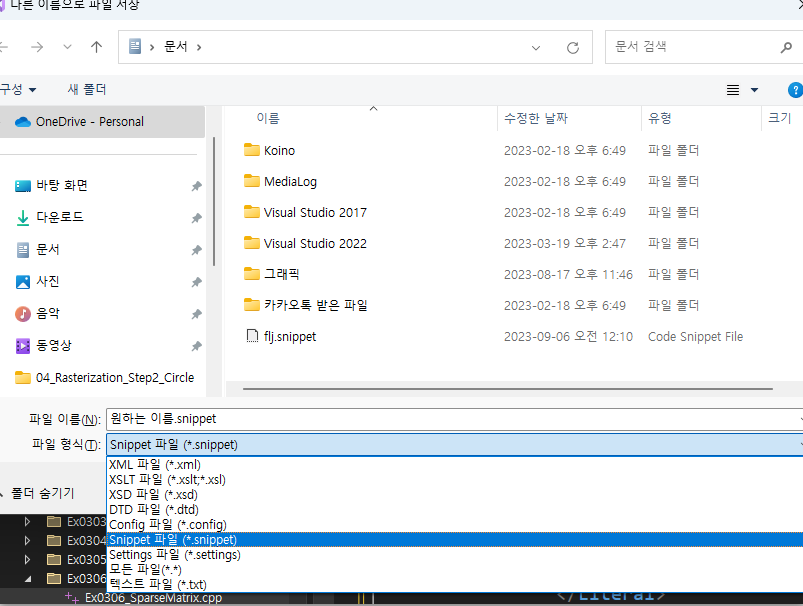803x606 pixels.
Task: Click pin icon next to 사진
Action: pyautogui.click(x=197, y=282)
